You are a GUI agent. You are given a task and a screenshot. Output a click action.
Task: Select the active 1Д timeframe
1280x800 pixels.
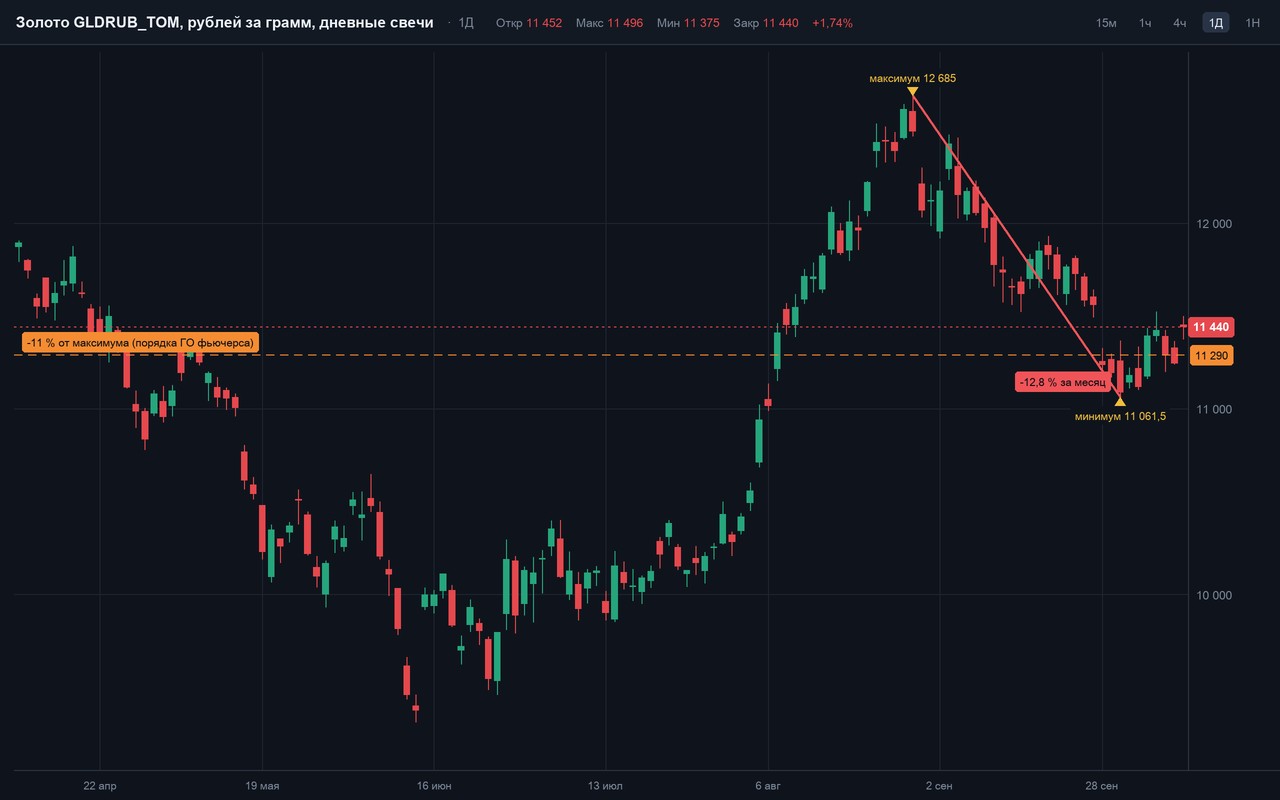click(x=1216, y=23)
